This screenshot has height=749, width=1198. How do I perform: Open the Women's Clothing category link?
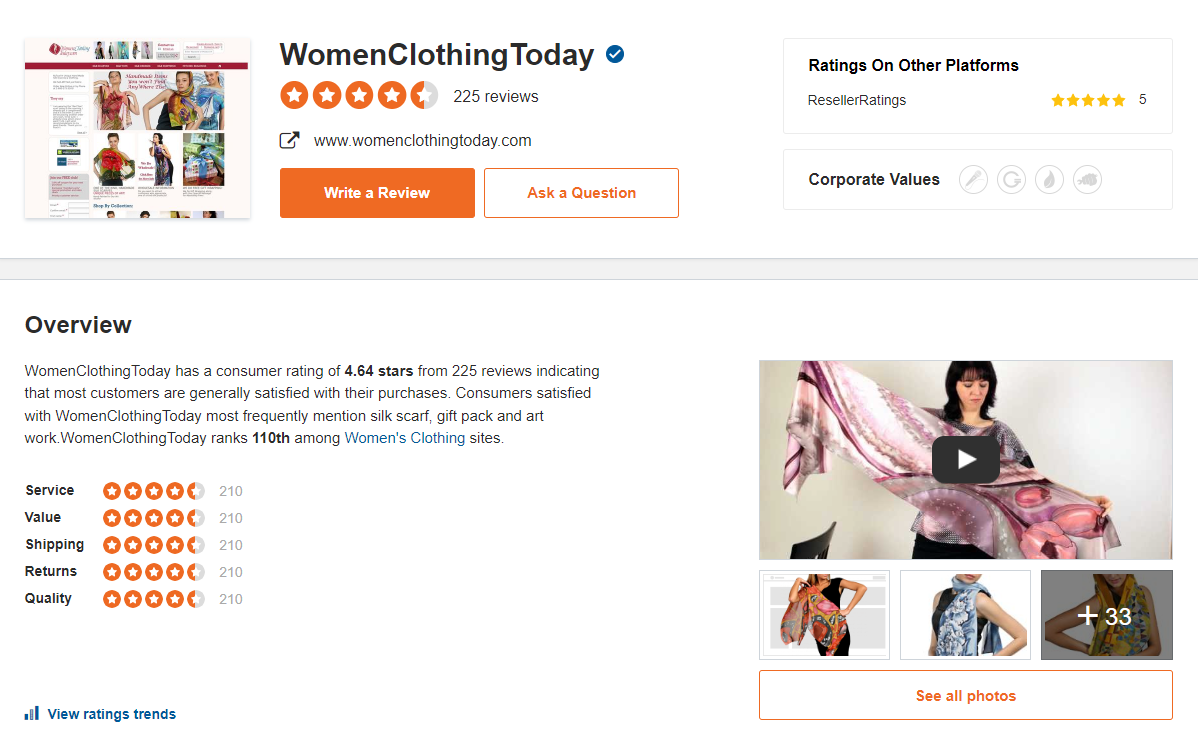(x=404, y=438)
